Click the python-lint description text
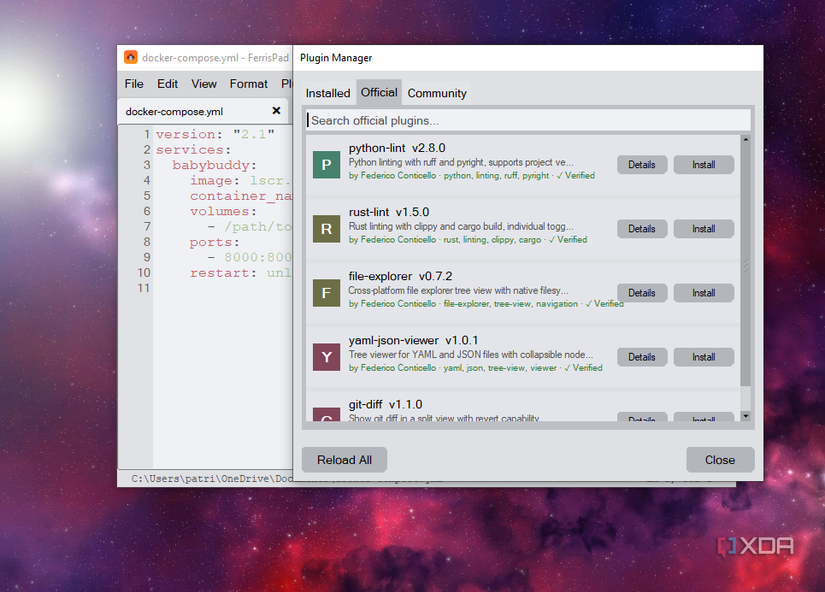The height and width of the screenshot is (592, 825). tap(461, 163)
